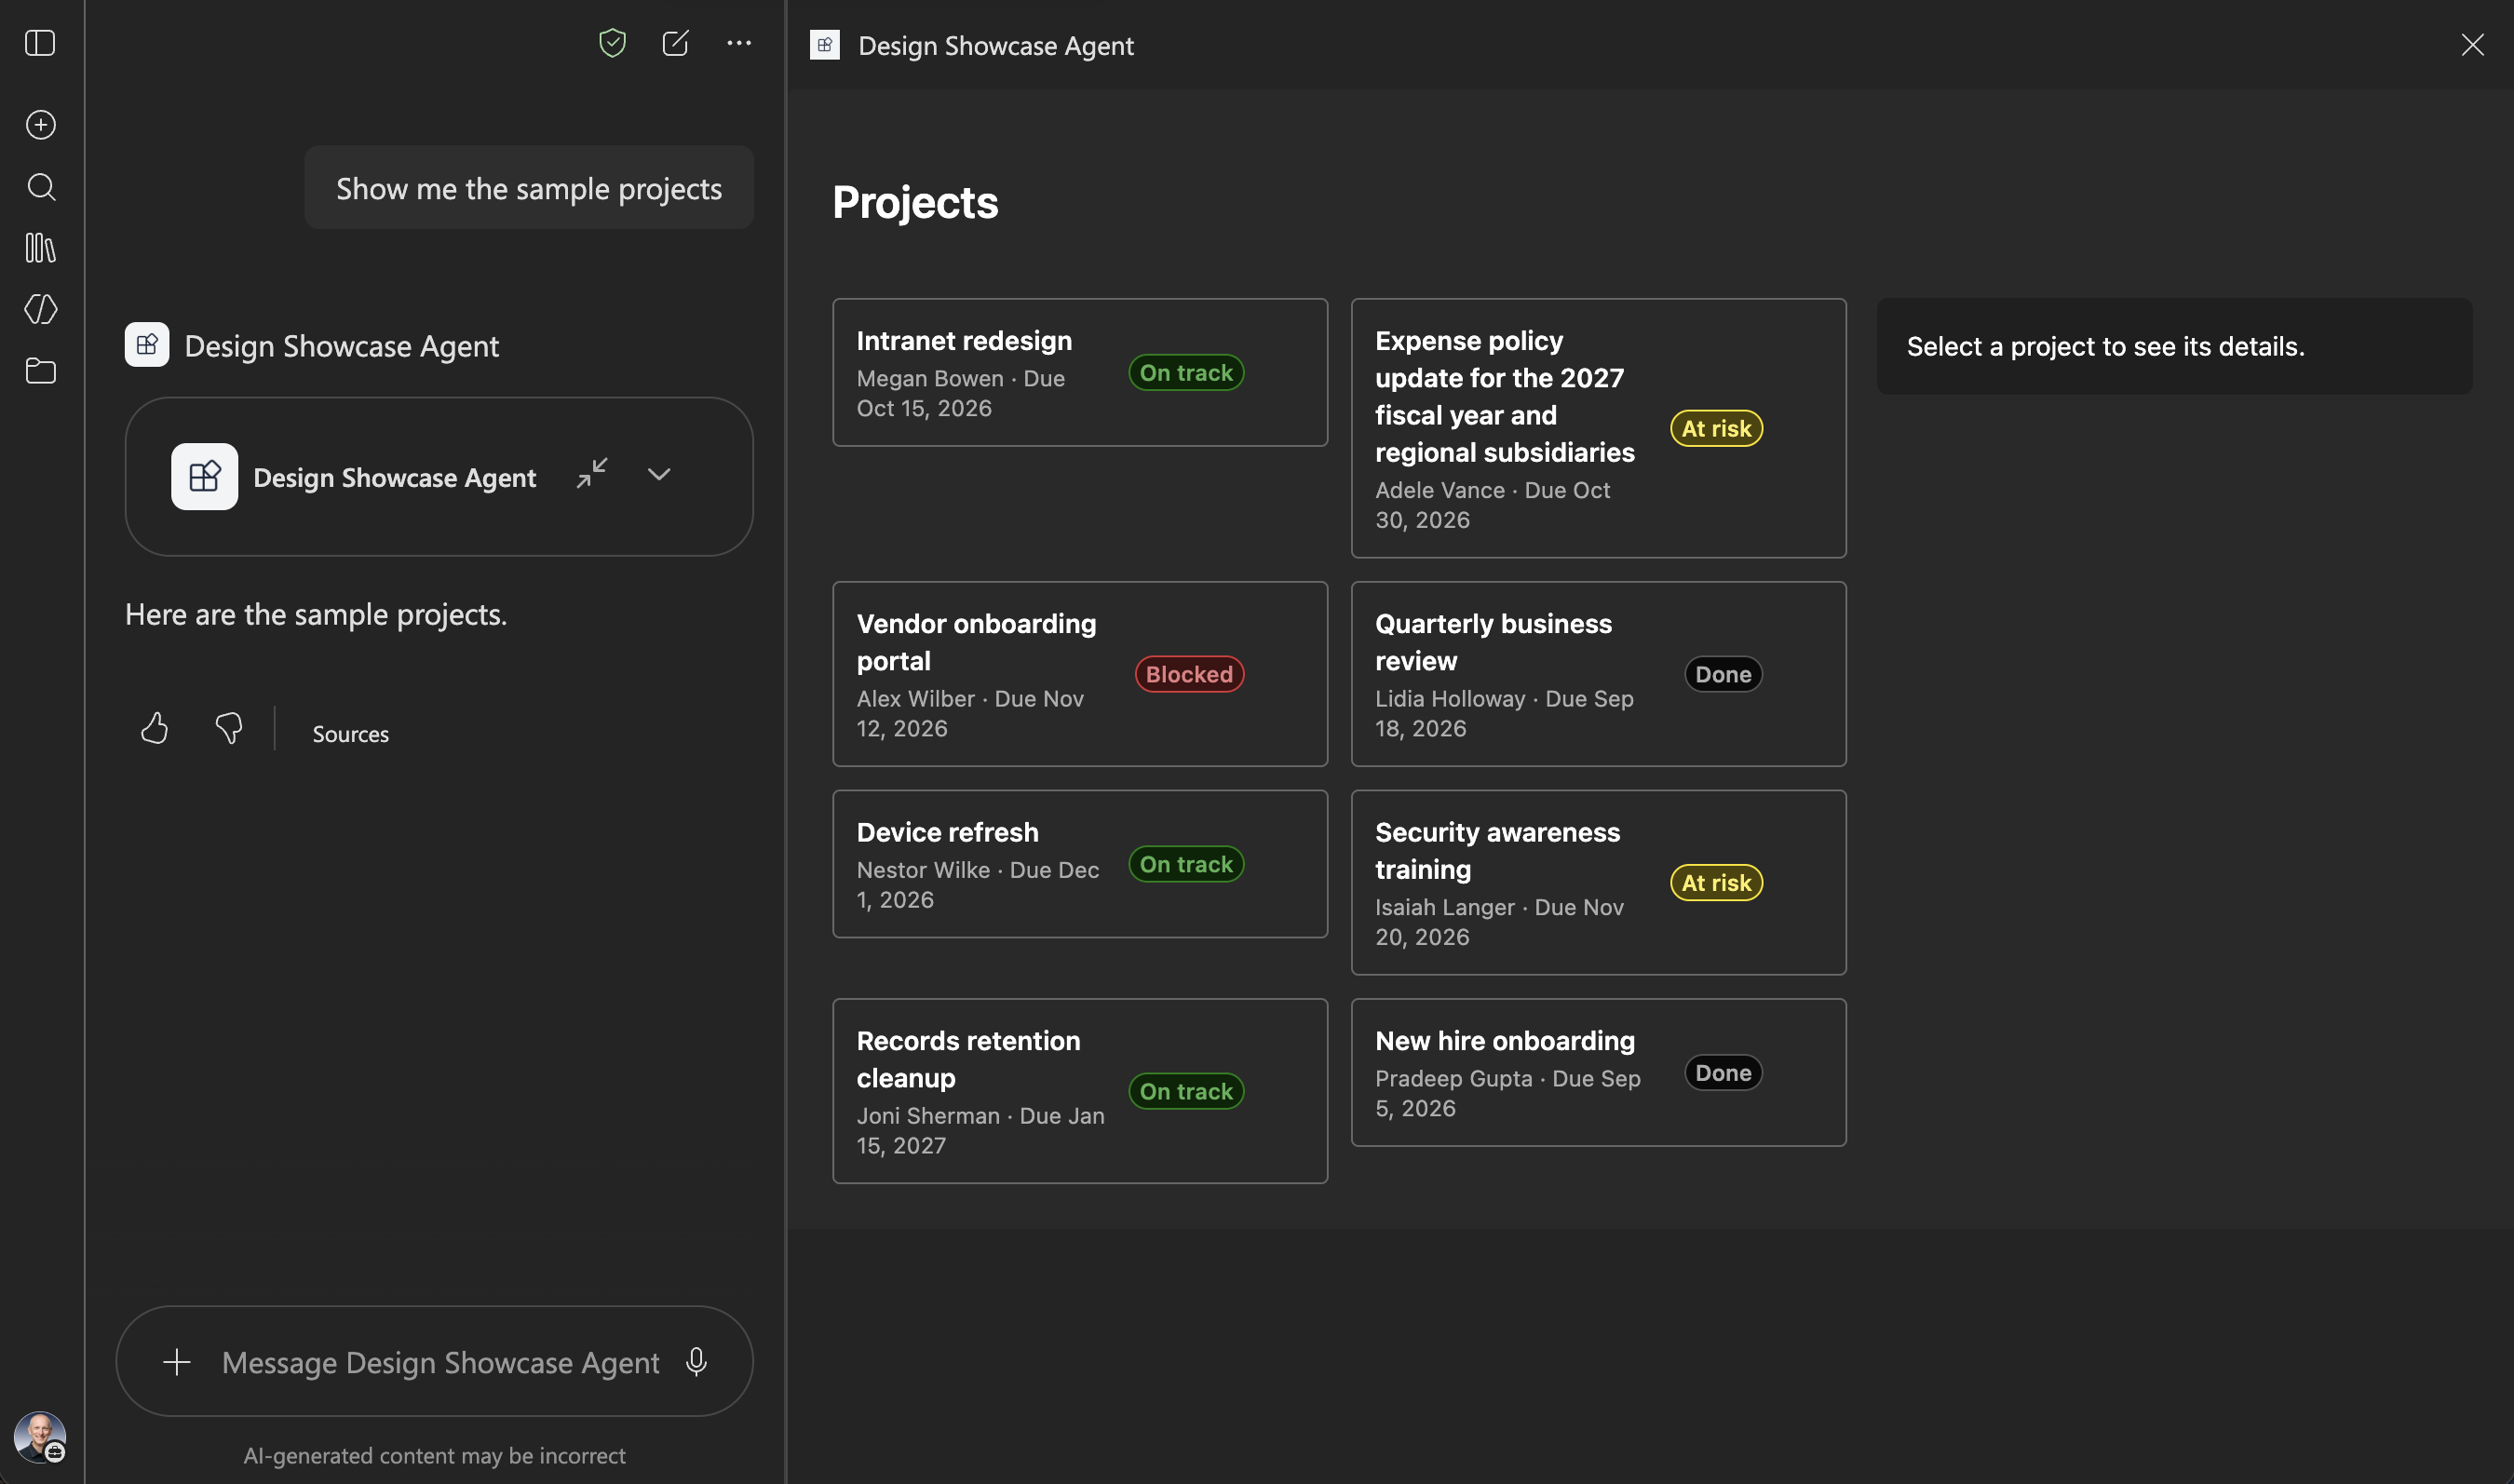Click At risk badge on Expense policy
This screenshot has width=2514, height=1484.
[x=1716, y=428]
